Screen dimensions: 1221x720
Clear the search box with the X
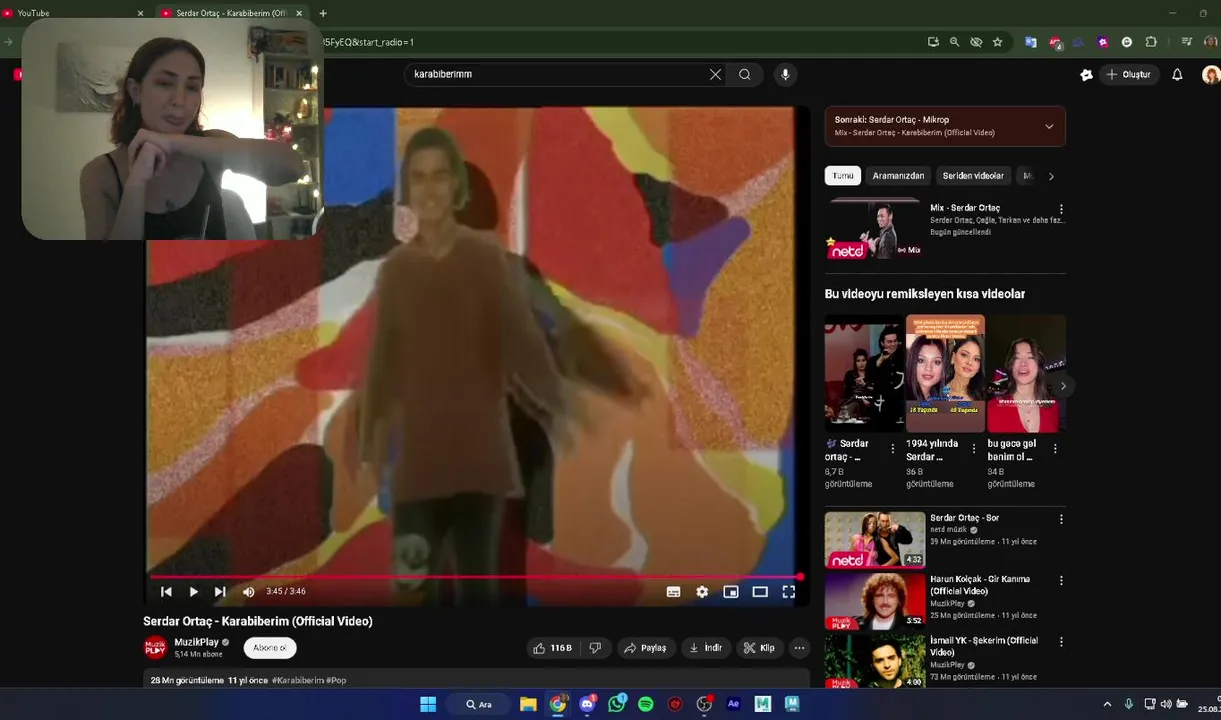[715, 74]
